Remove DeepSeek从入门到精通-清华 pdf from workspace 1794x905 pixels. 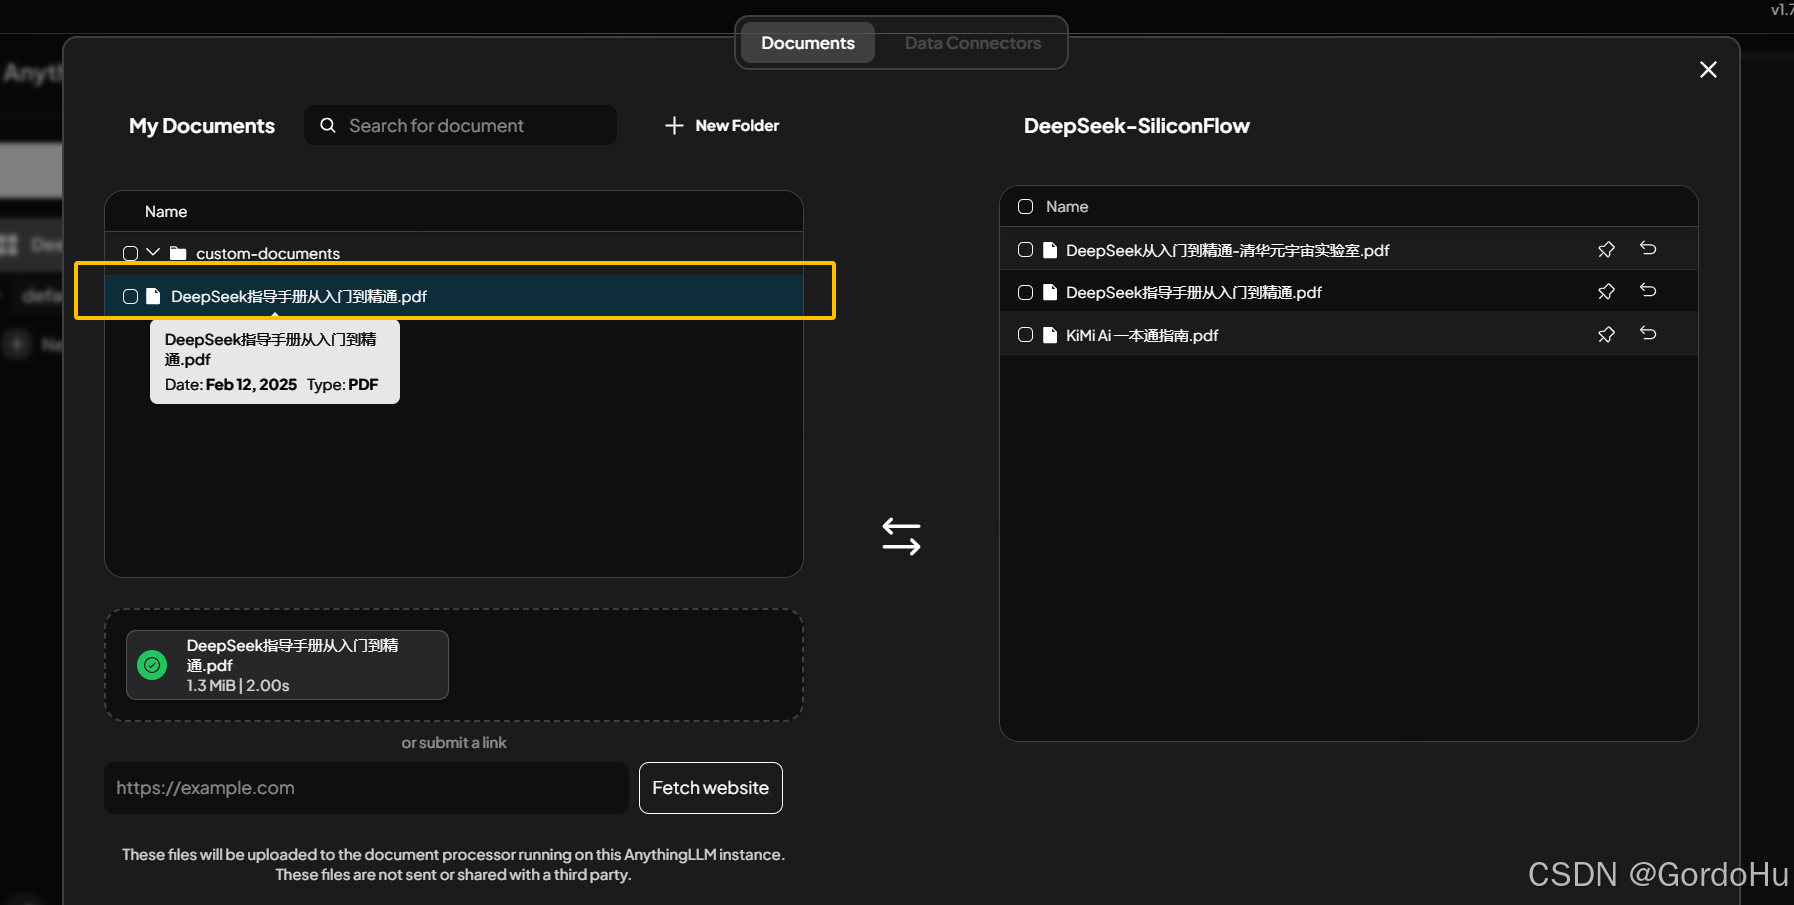tap(1648, 248)
